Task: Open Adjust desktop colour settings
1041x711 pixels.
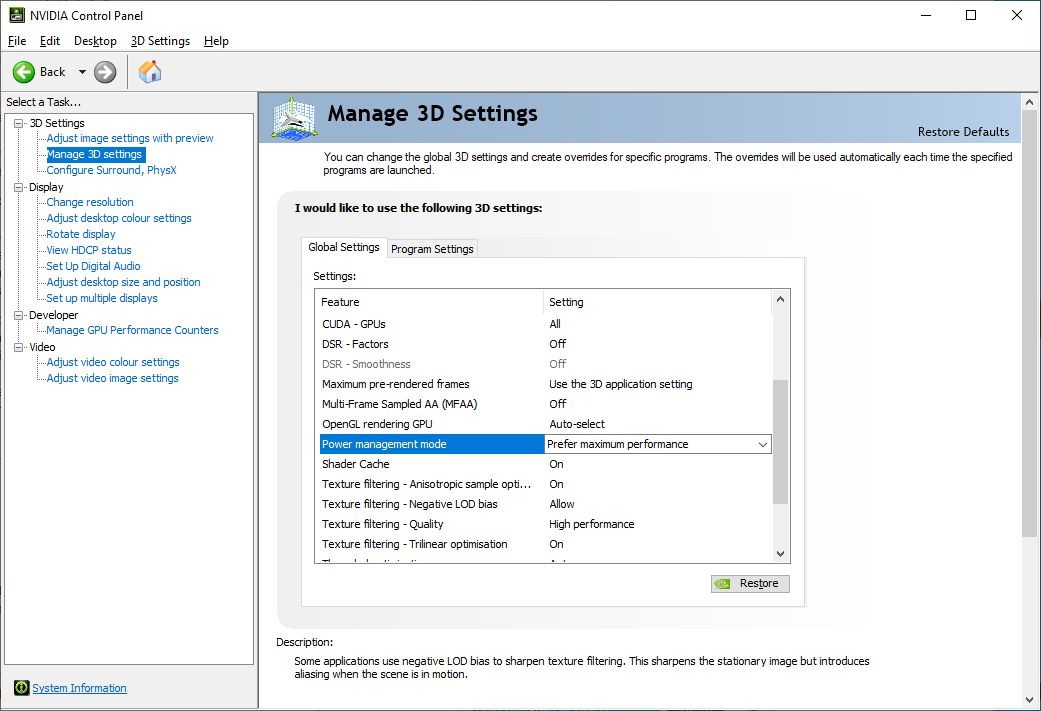Action: point(119,218)
